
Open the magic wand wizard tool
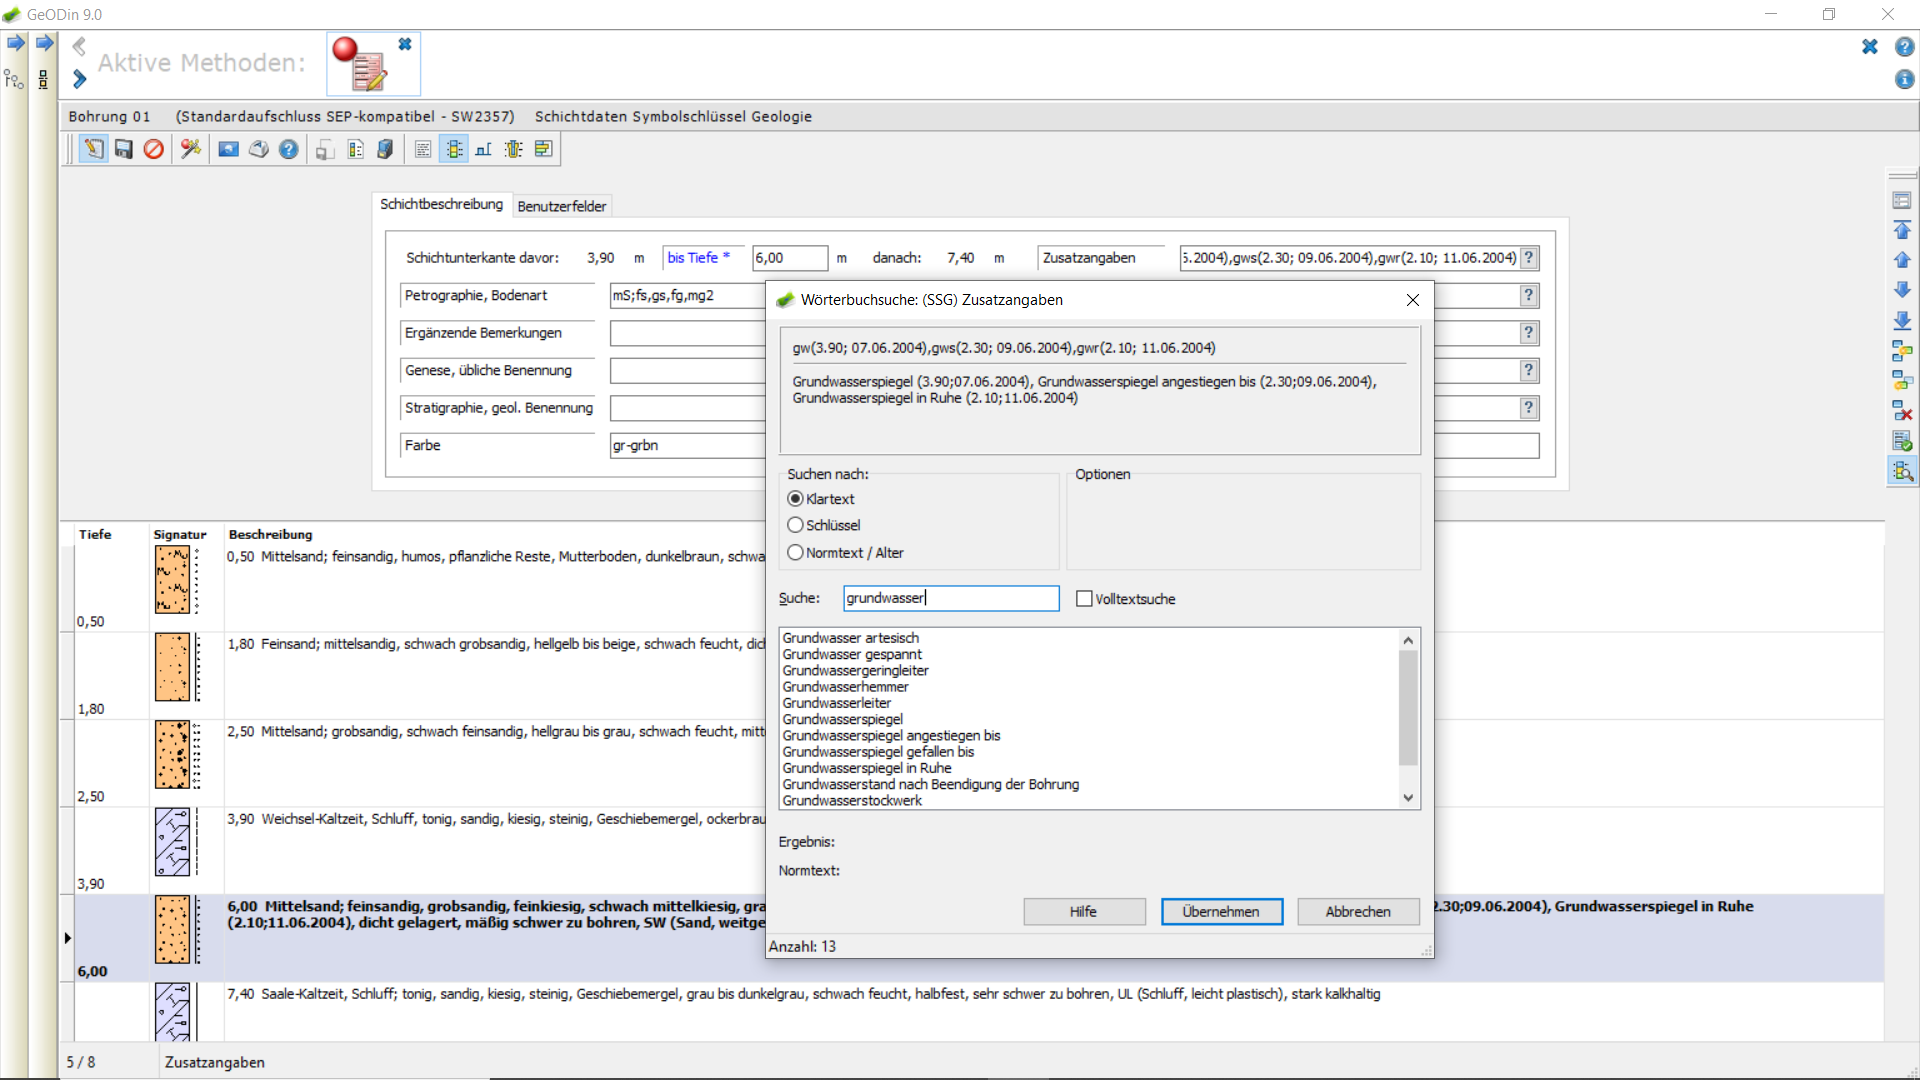(190, 149)
